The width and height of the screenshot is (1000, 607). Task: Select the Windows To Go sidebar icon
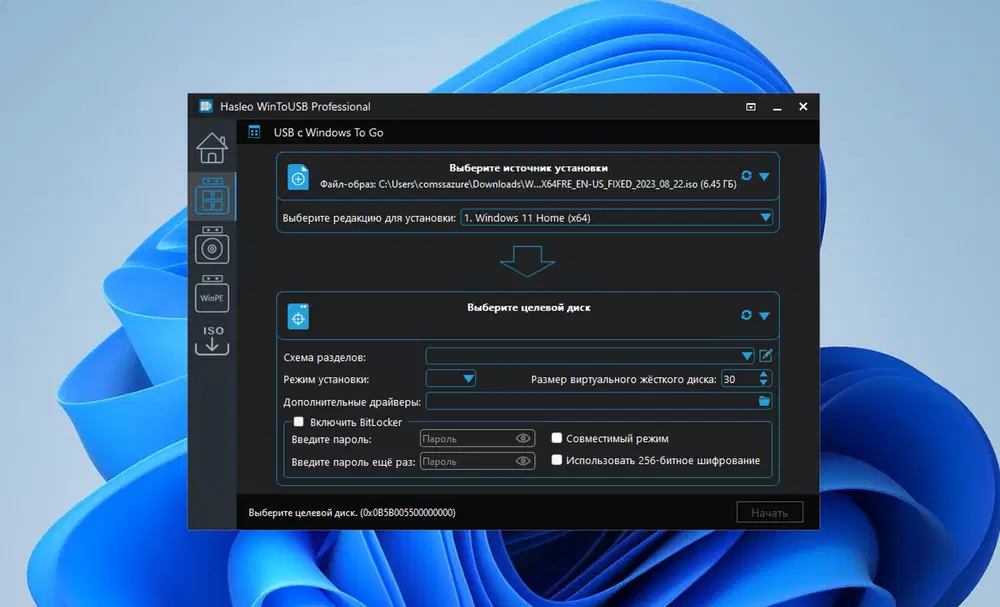click(212, 196)
